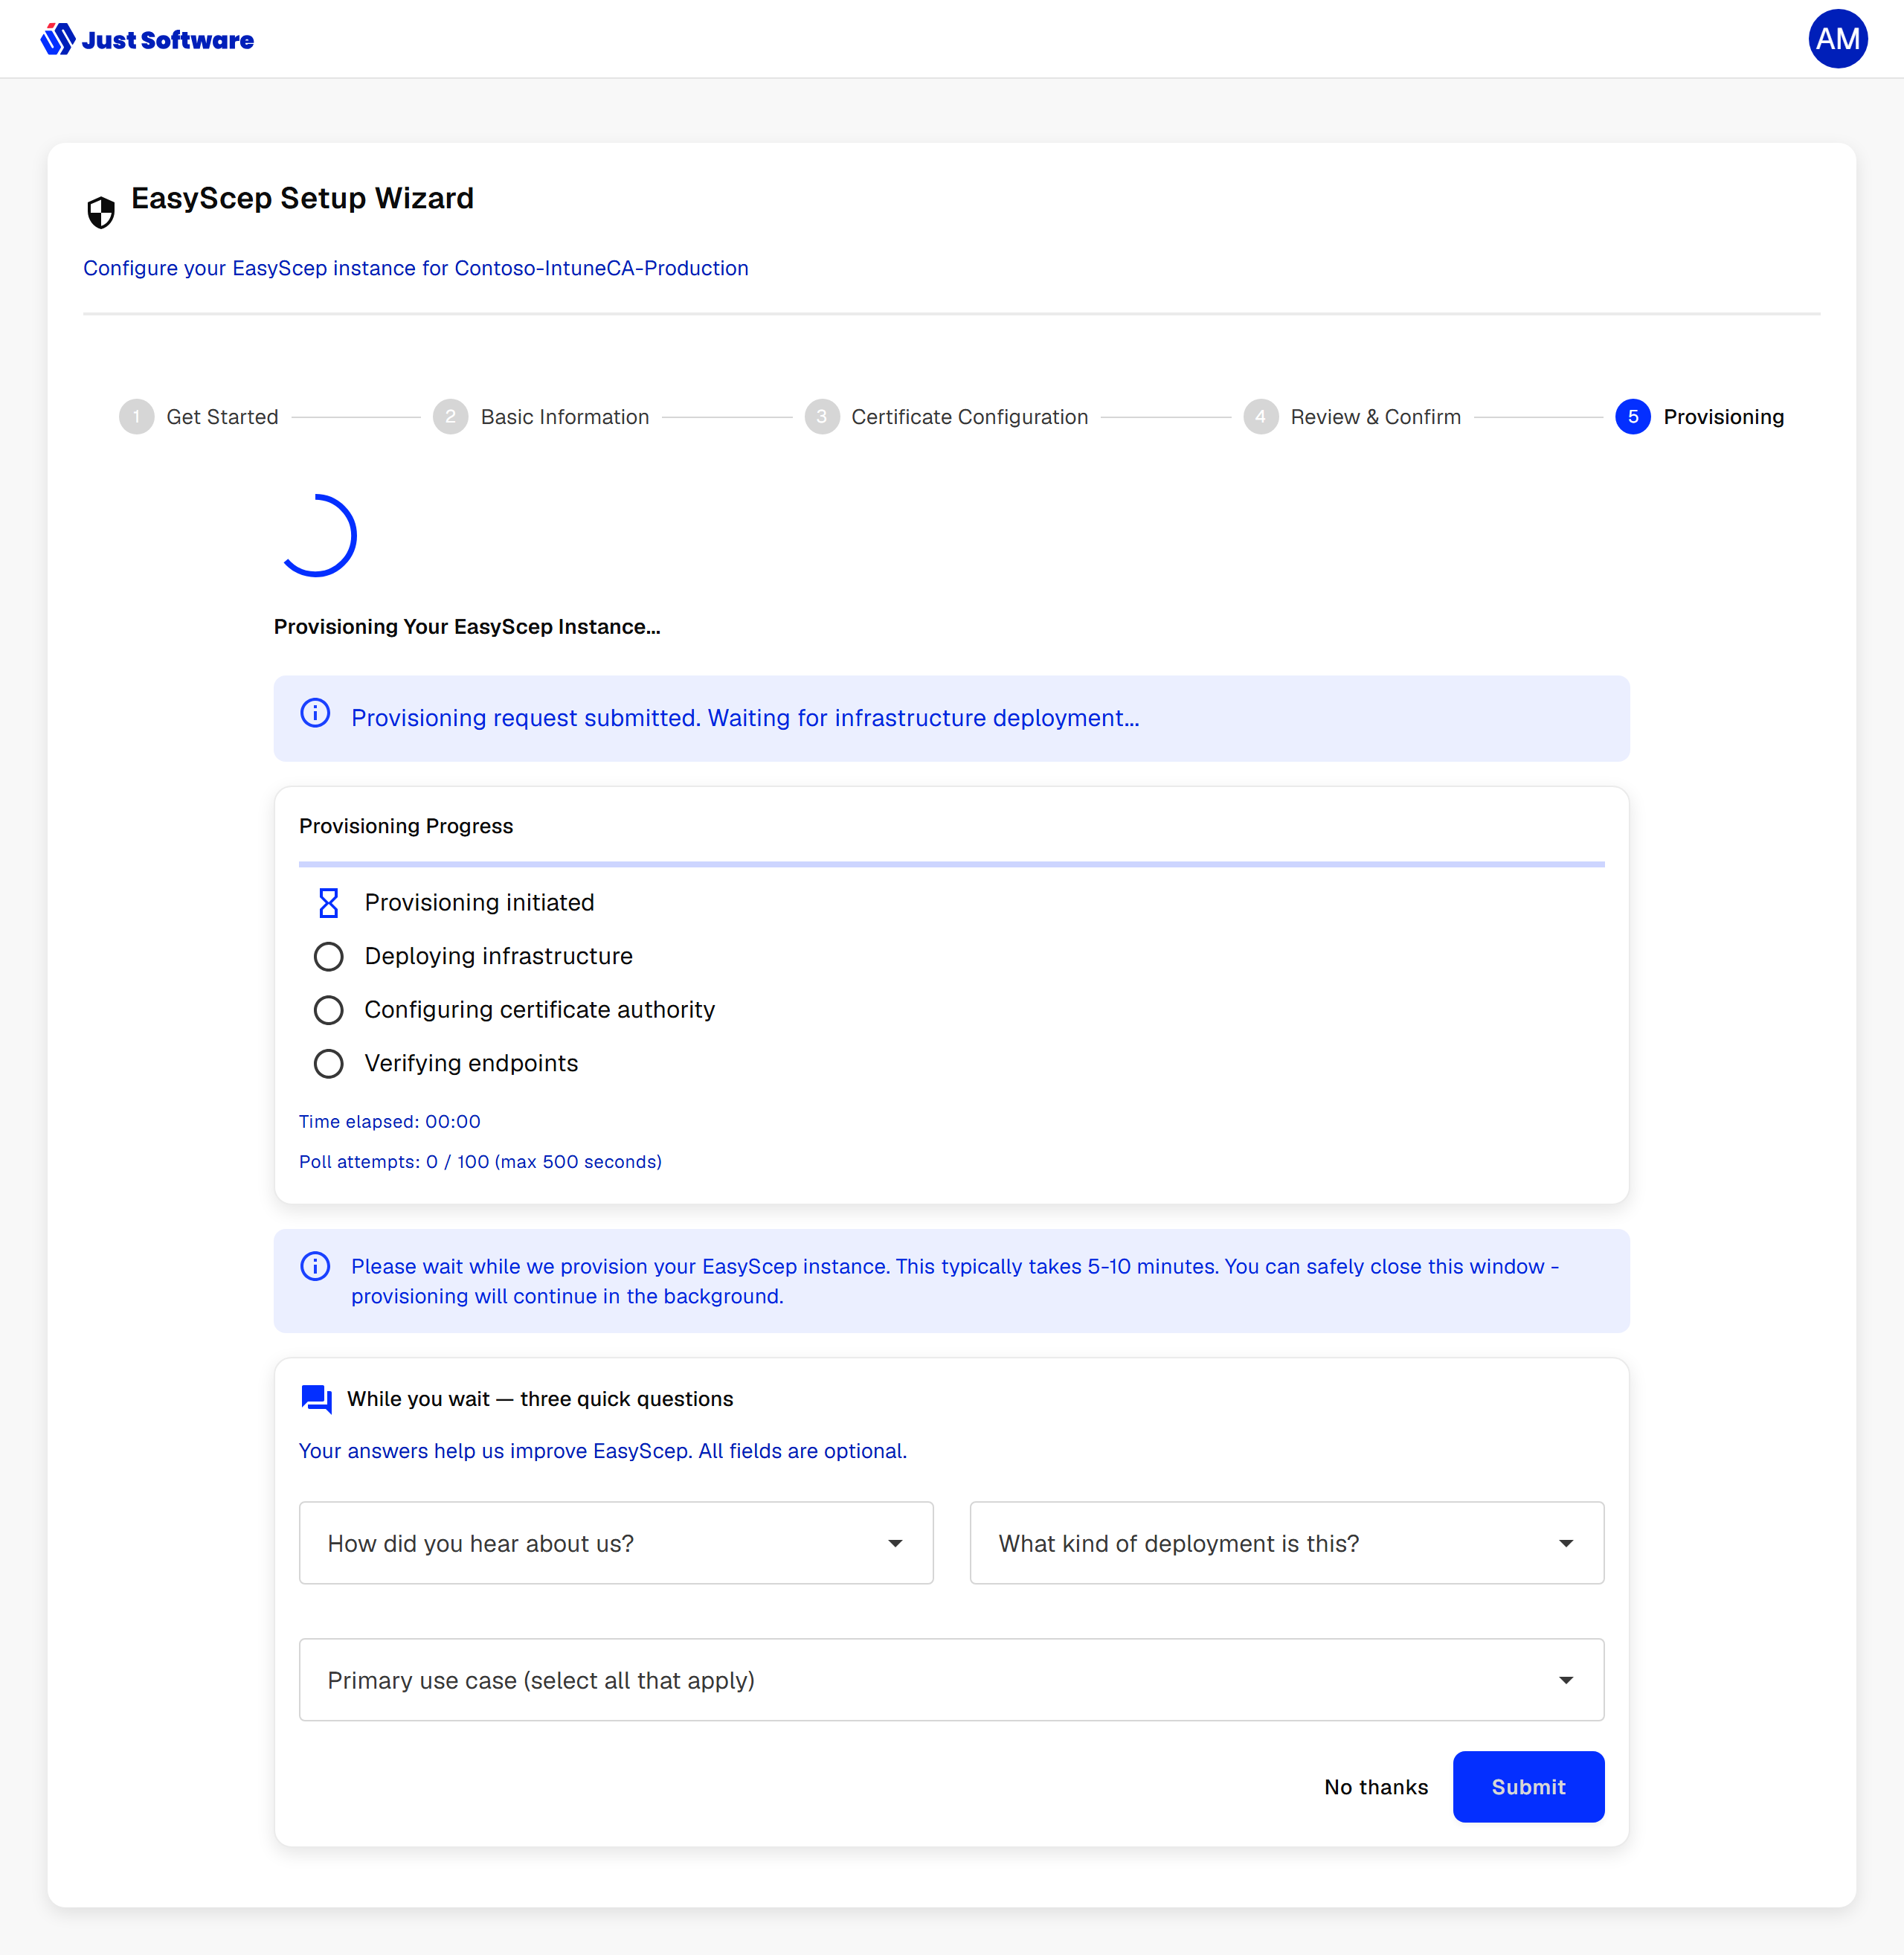This screenshot has height=1955, width=1904.
Task: Open the Primary use case dropdown
Action: [951, 1679]
